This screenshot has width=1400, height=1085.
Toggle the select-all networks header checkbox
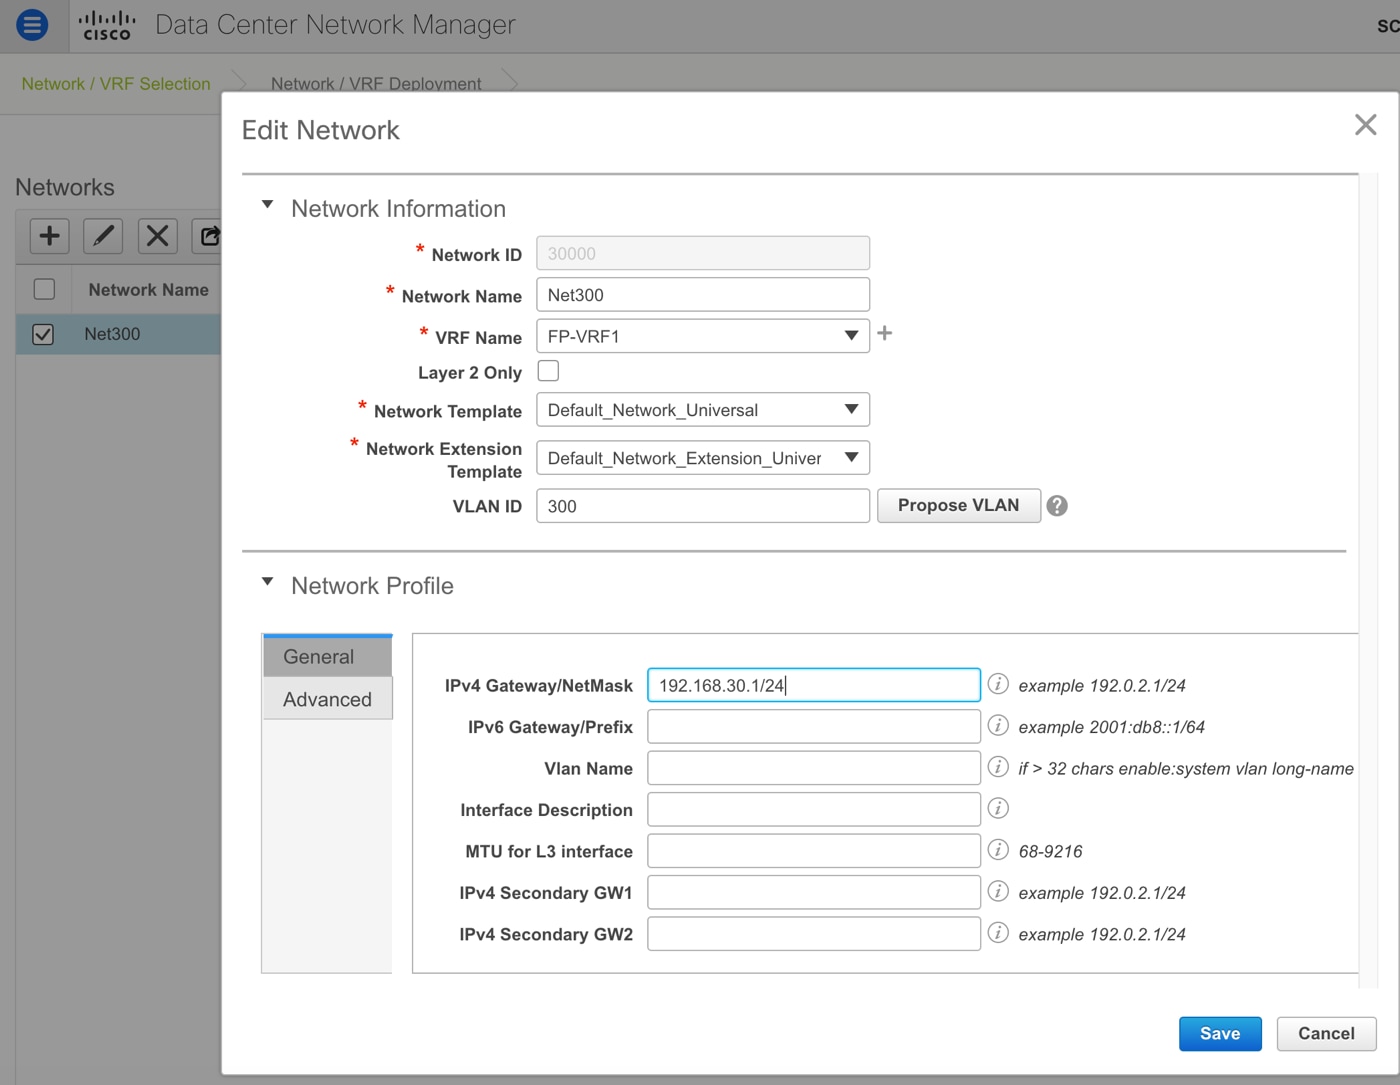[44, 289]
